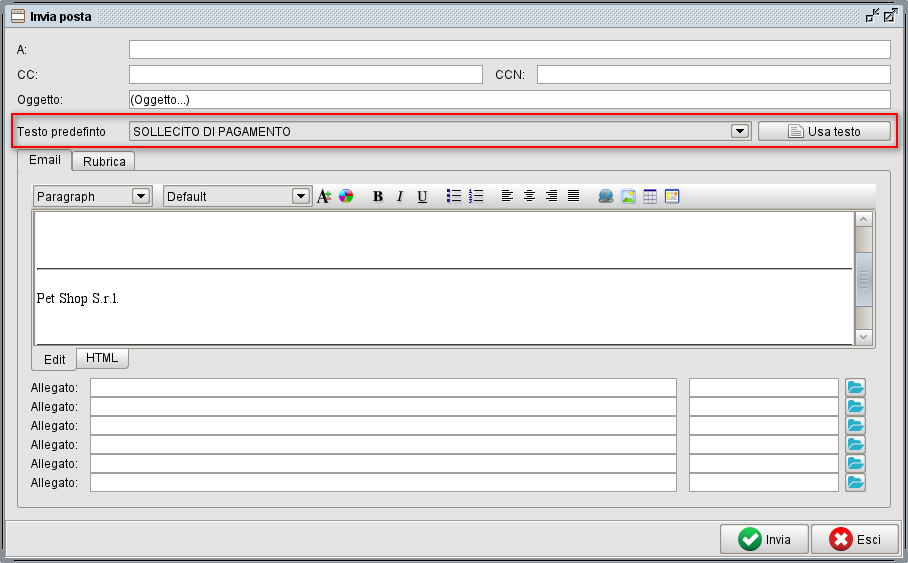Open the text color wheel picker
Screen dimensions: 908x563
click(346, 197)
